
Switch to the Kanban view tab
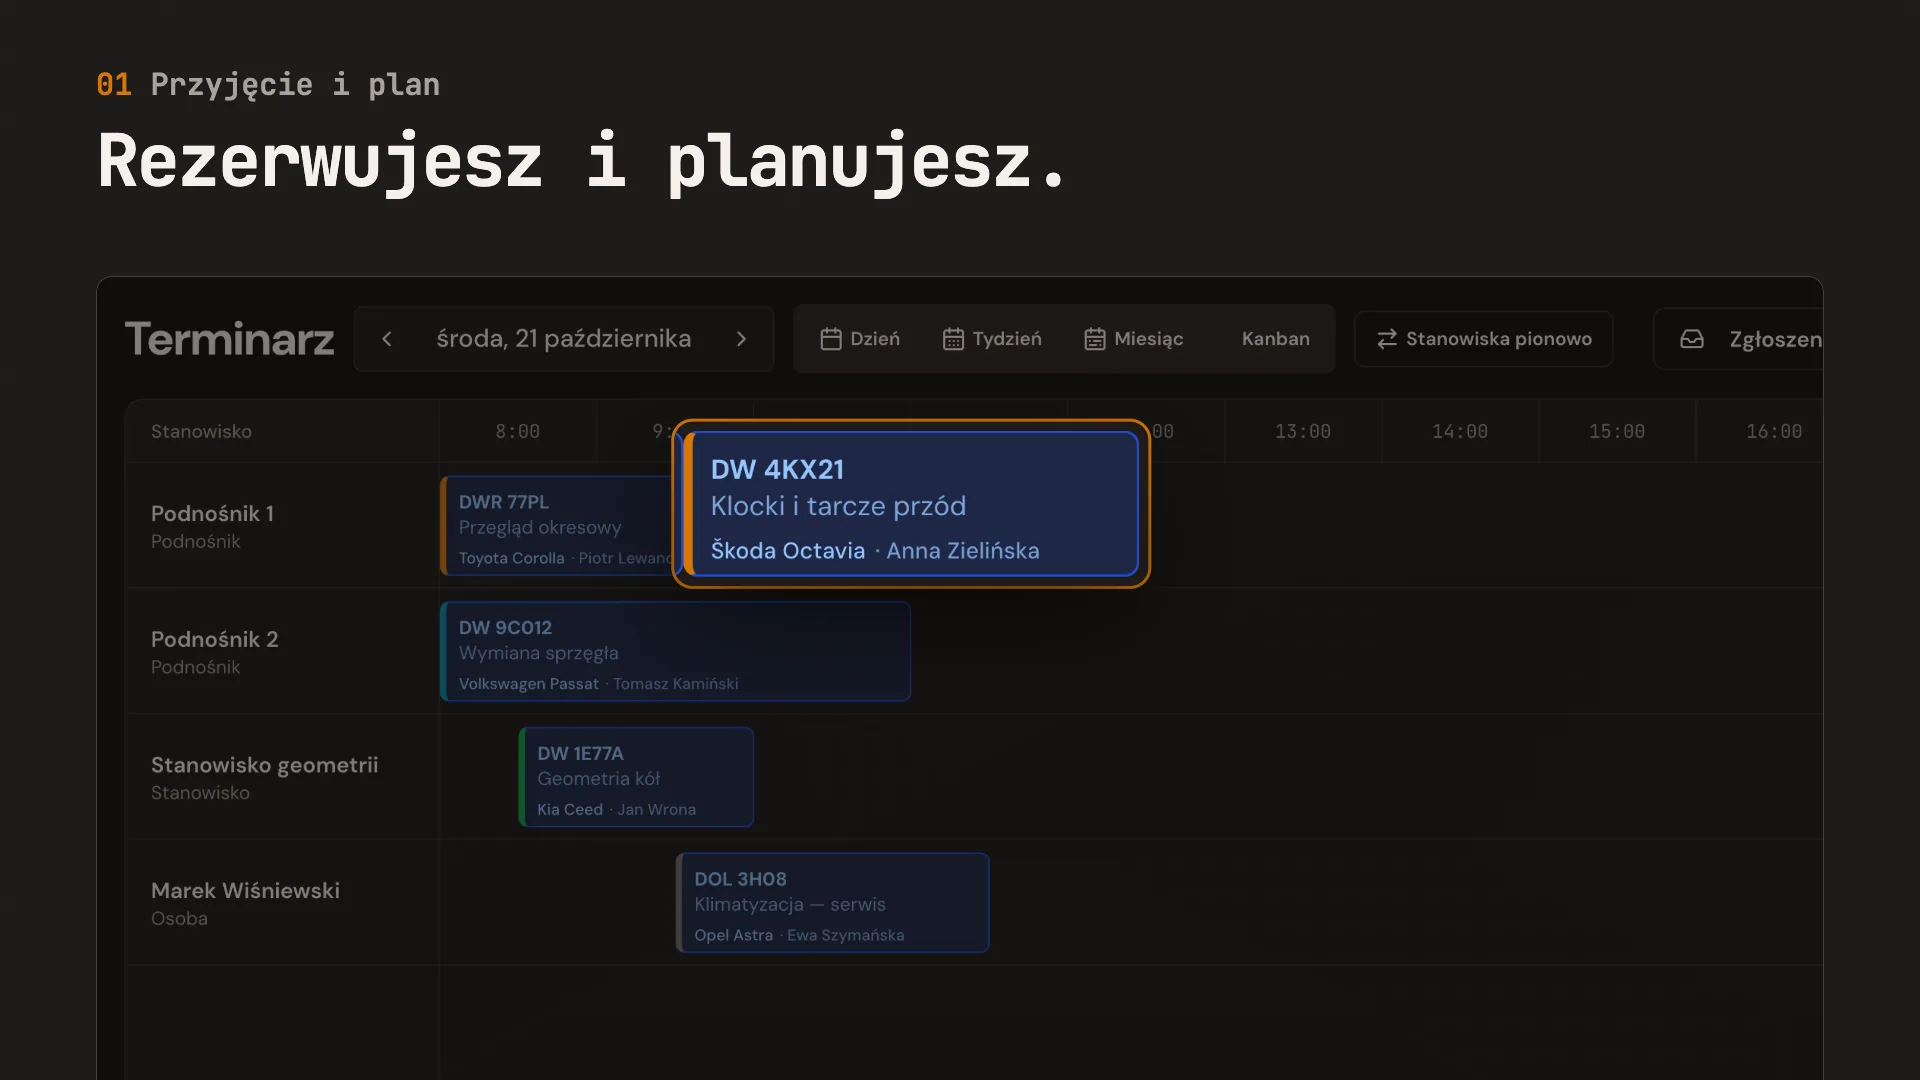tap(1275, 339)
